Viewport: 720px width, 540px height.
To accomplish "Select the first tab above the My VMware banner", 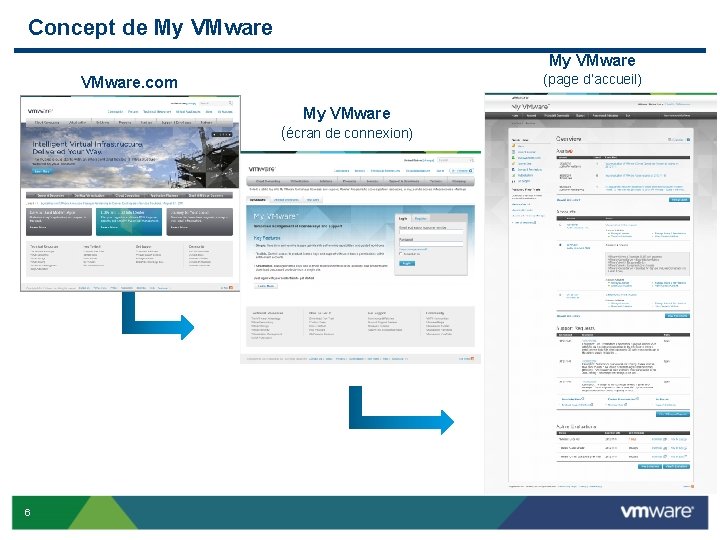I will point(258,200).
